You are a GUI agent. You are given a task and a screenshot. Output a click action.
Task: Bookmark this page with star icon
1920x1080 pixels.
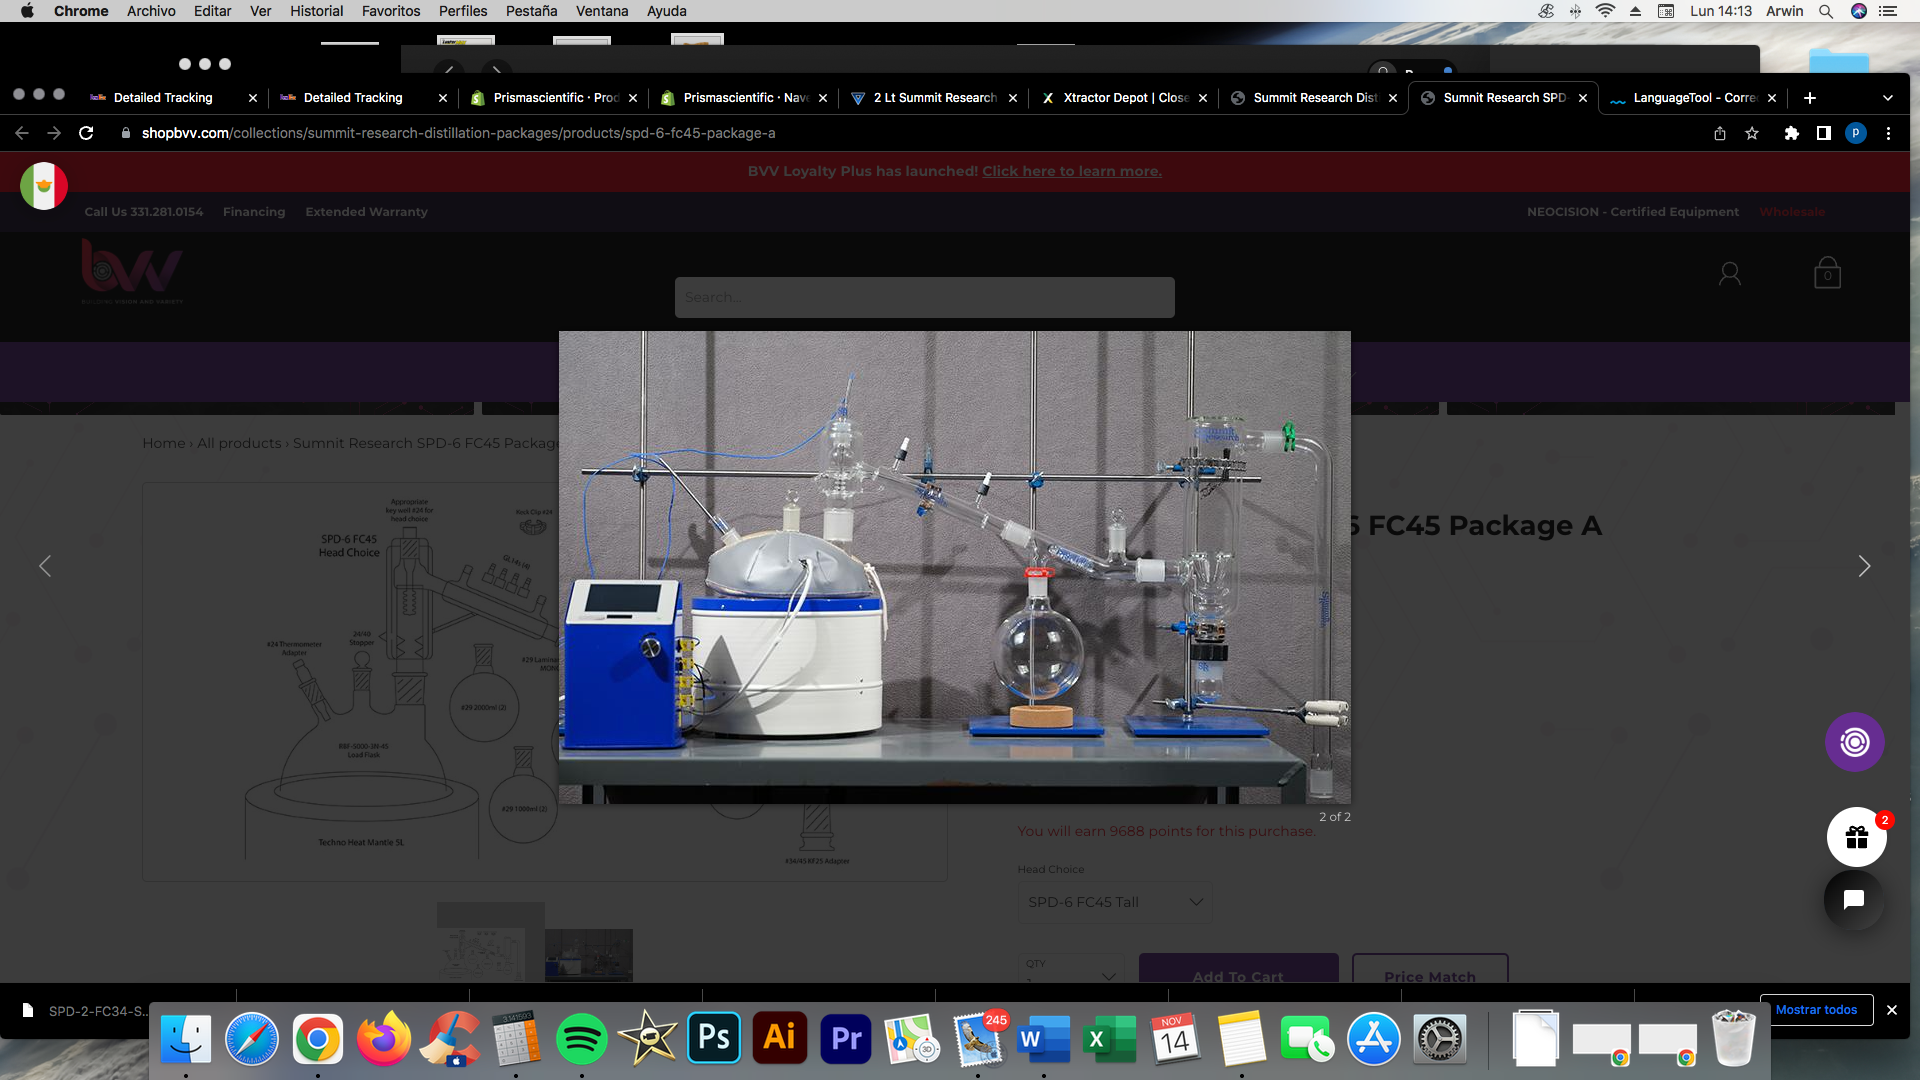tap(1752, 133)
